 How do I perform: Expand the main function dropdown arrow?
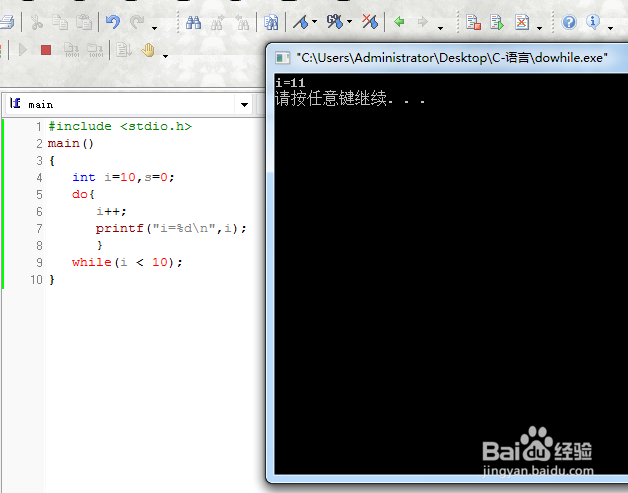pyautogui.click(x=244, y=105)
